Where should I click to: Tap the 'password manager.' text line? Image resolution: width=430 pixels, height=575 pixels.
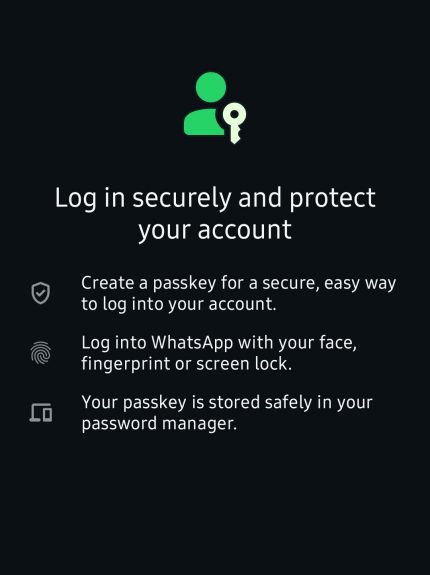click(x=159, y=424)
